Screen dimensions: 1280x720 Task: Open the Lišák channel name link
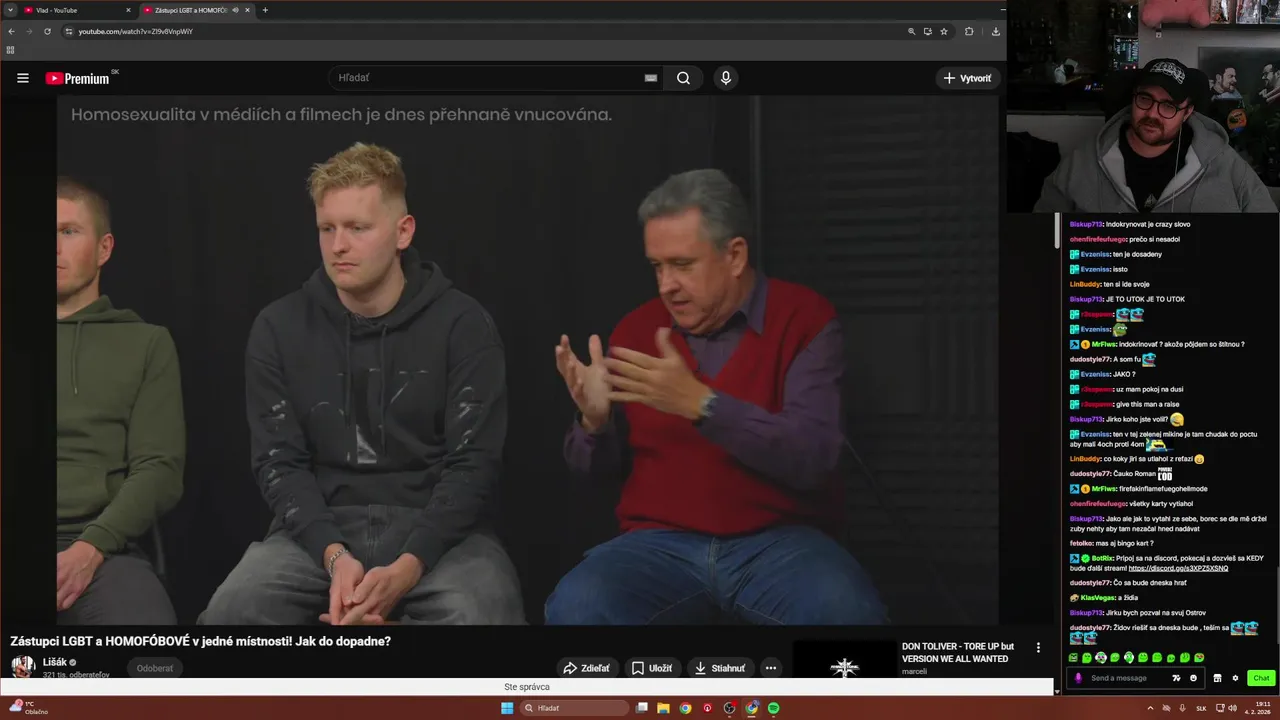pyautogui.click(x=55, y=662)
